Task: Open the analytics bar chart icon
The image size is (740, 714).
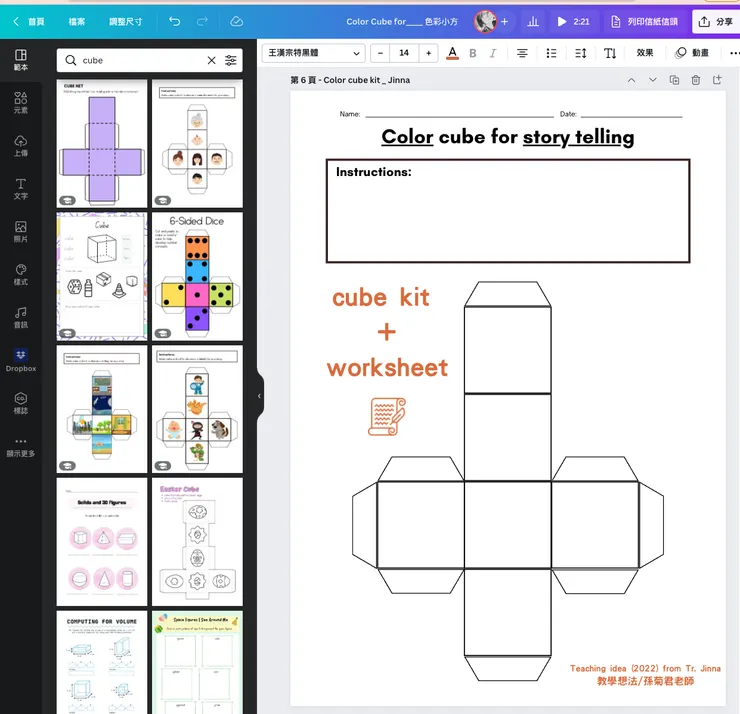Action: pos(533,21)
